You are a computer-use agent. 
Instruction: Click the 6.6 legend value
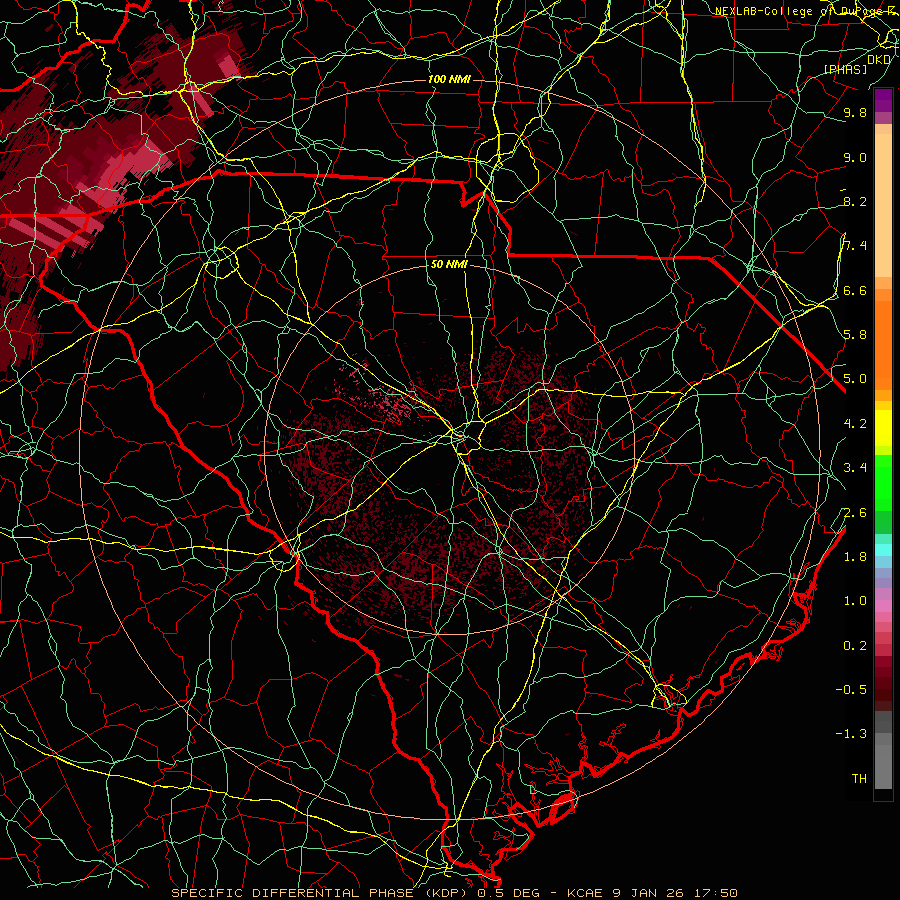[x=855, y=290]
